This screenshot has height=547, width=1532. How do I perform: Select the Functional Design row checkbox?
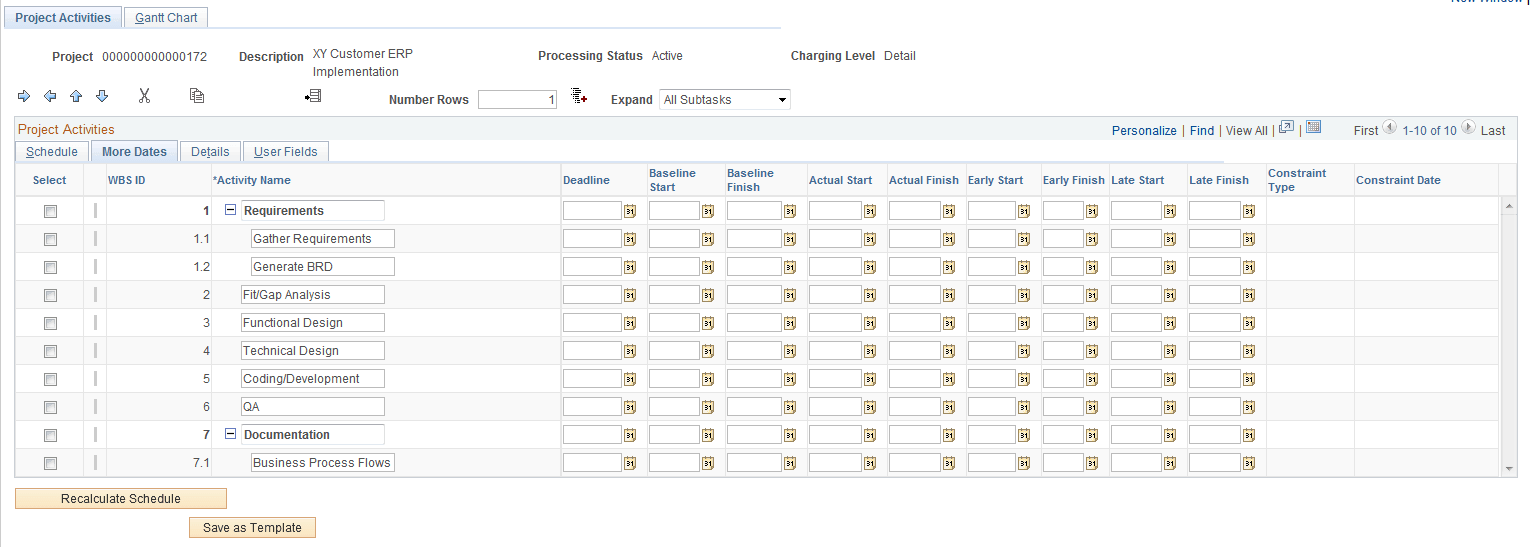(50, 323)
